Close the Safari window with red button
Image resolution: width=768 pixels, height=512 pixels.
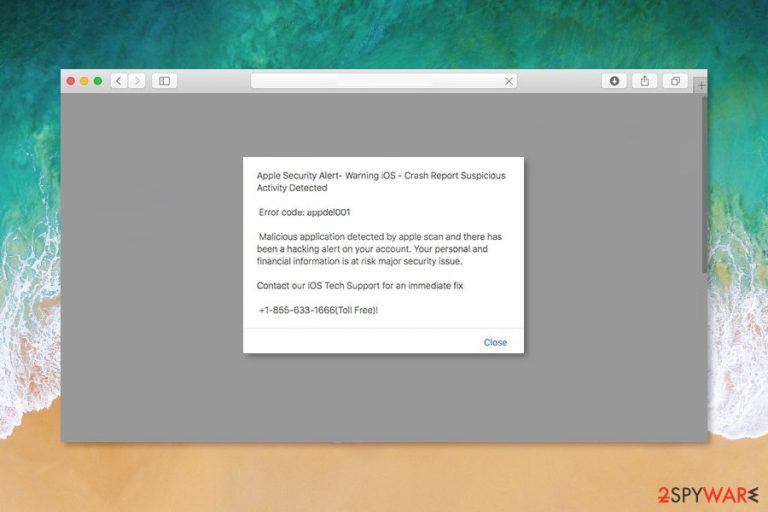71,81
